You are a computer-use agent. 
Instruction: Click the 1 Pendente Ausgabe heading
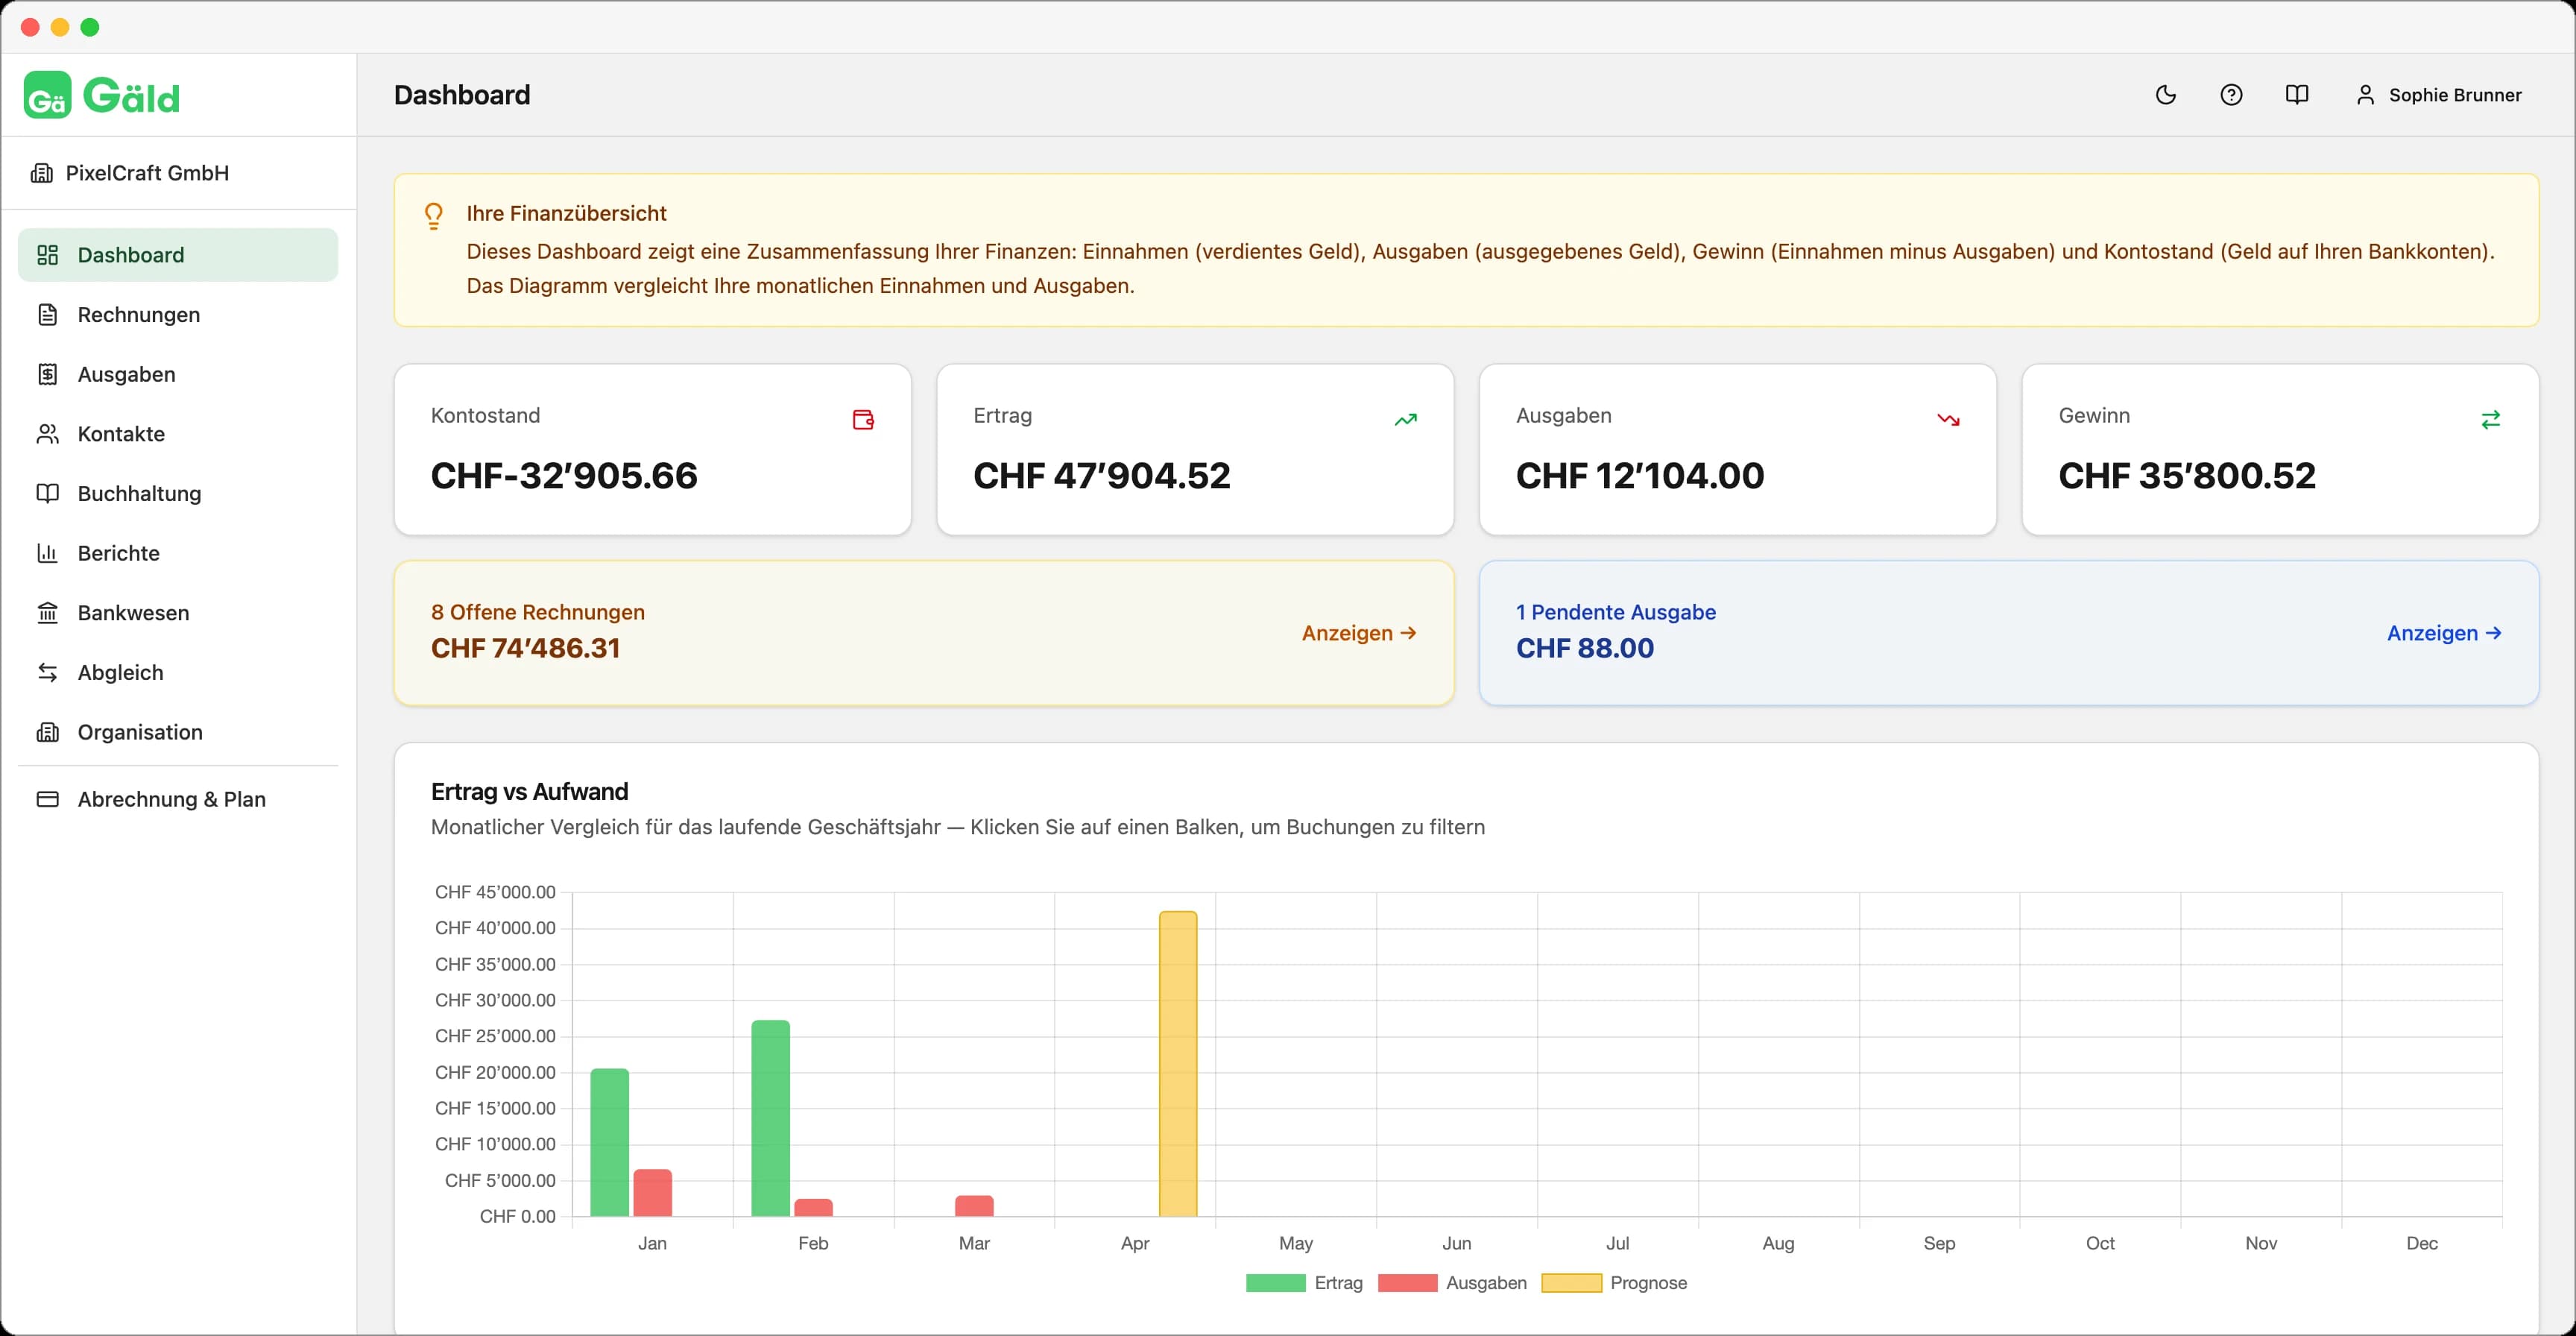point(1616,612)
